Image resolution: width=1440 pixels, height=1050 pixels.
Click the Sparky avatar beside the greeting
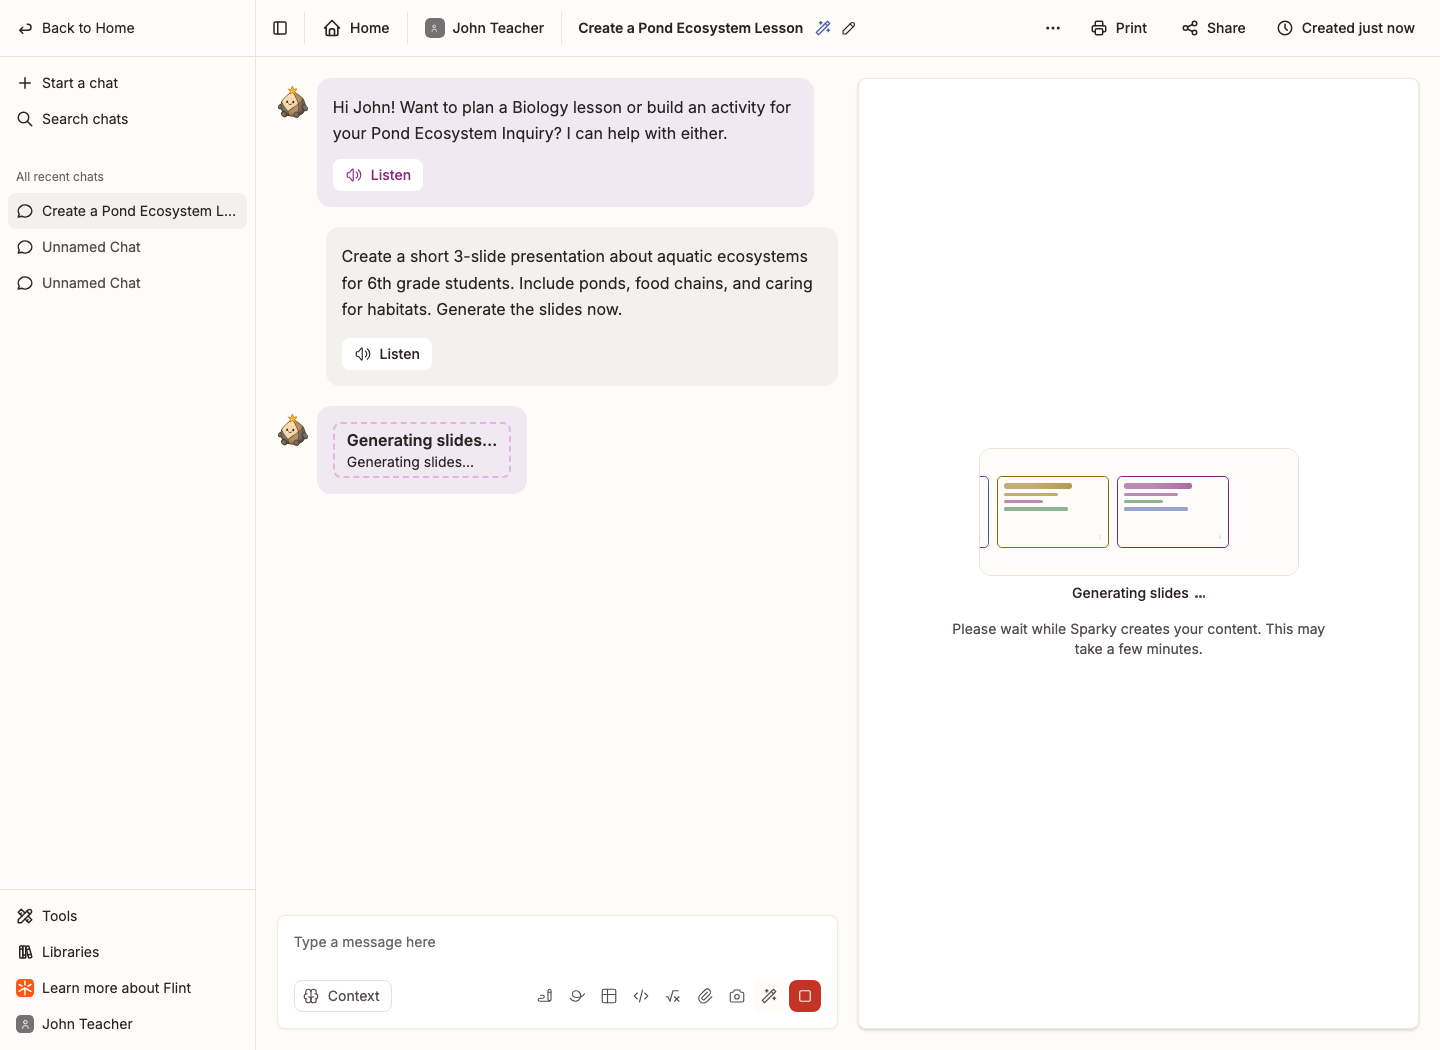pyautogui.click(x=293, y=102)
